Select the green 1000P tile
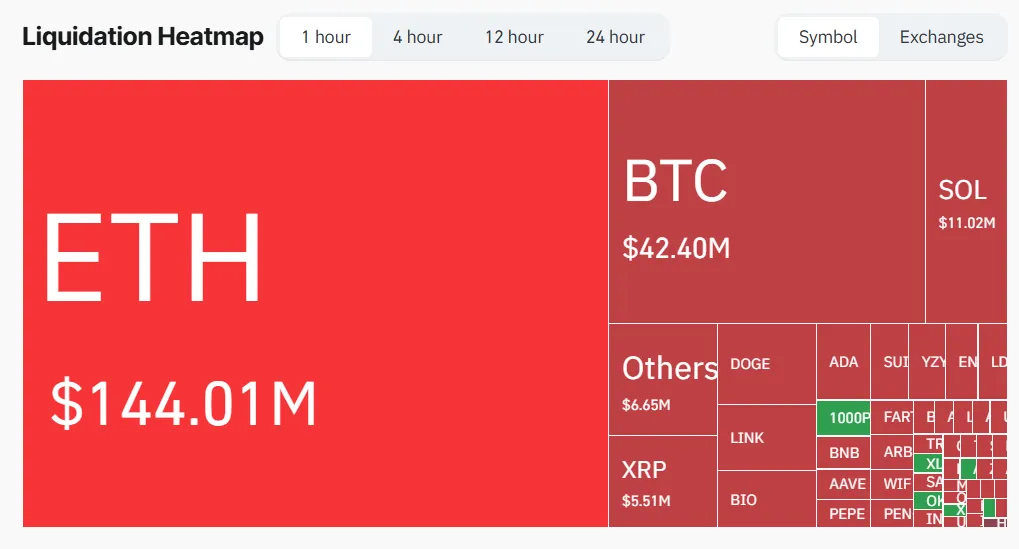 click(844, 418)
